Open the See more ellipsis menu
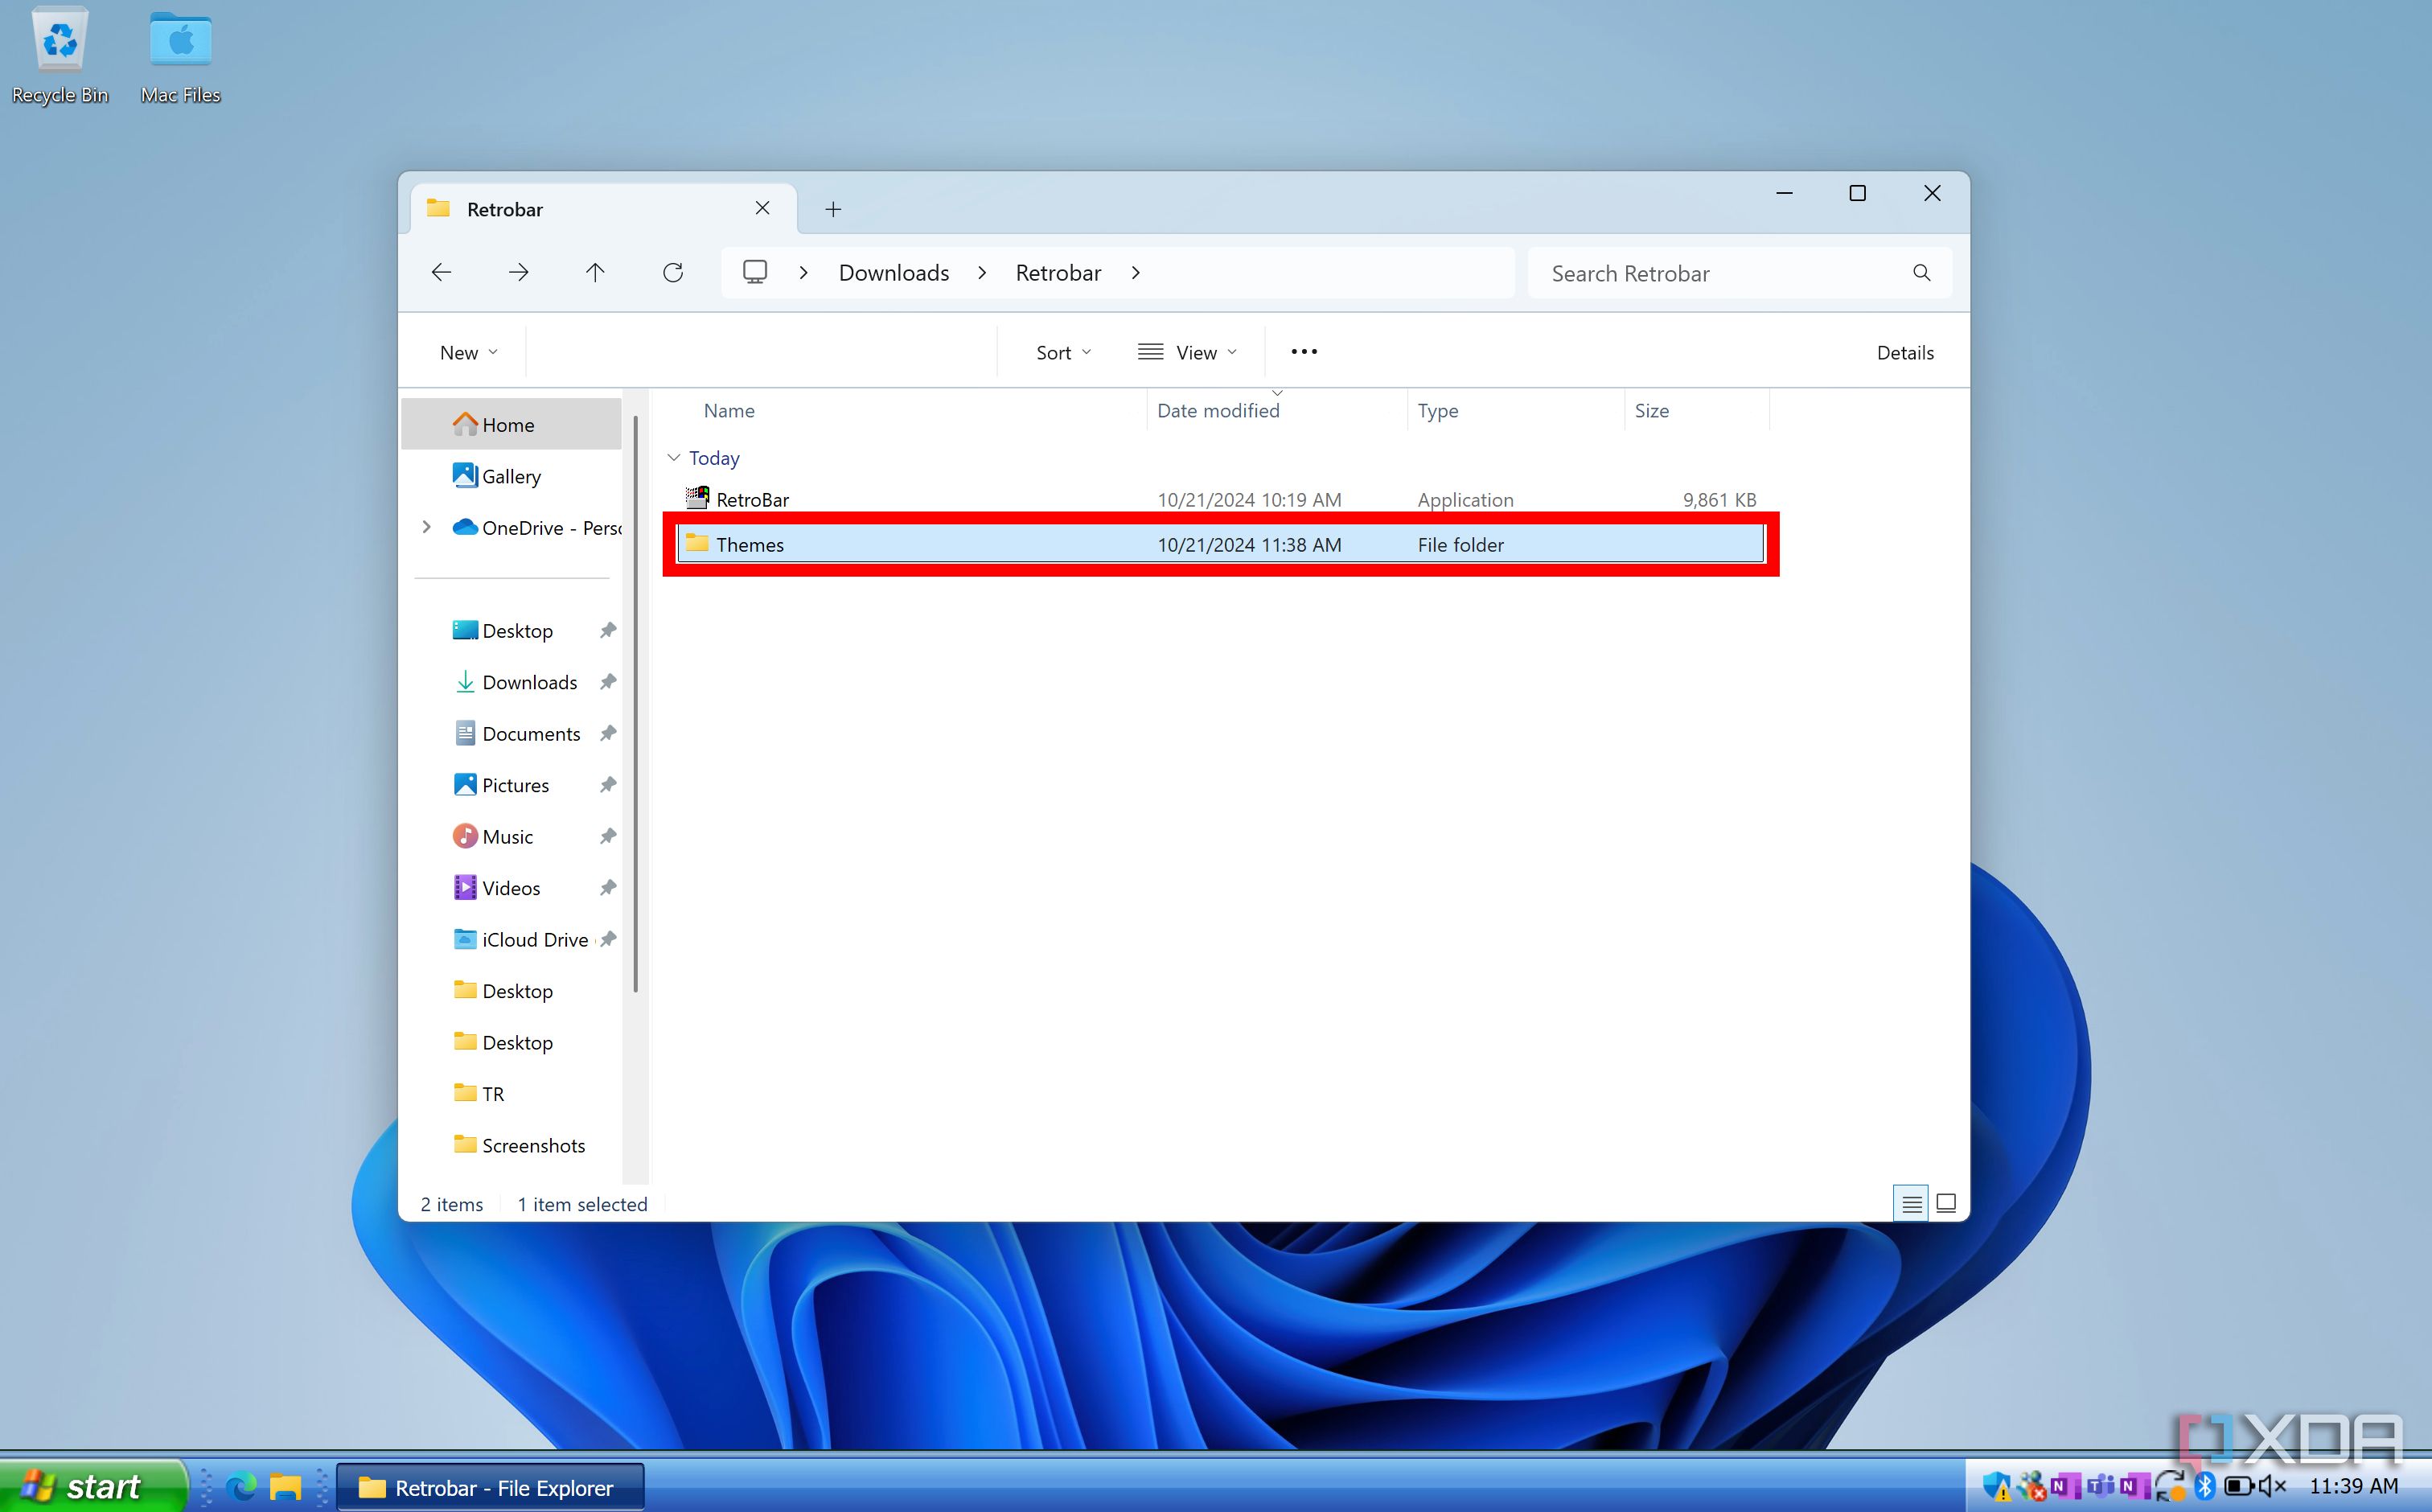The width and height of the screenshot is (2432, 1512). click(x=1303, y=351)
